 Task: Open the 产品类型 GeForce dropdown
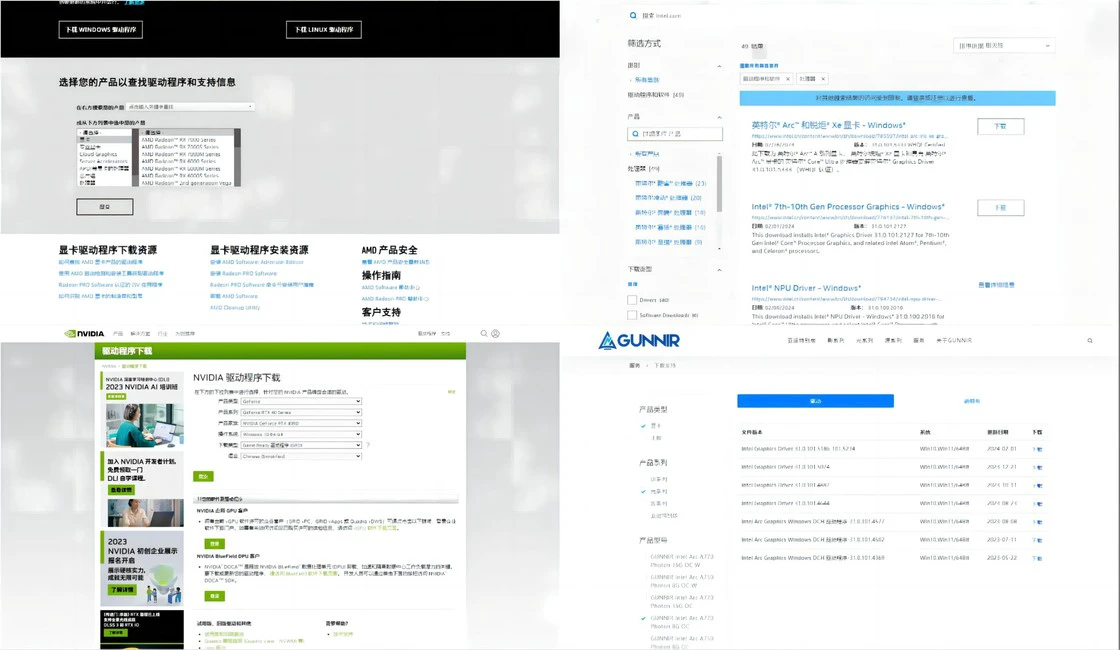tap(301, 401)
